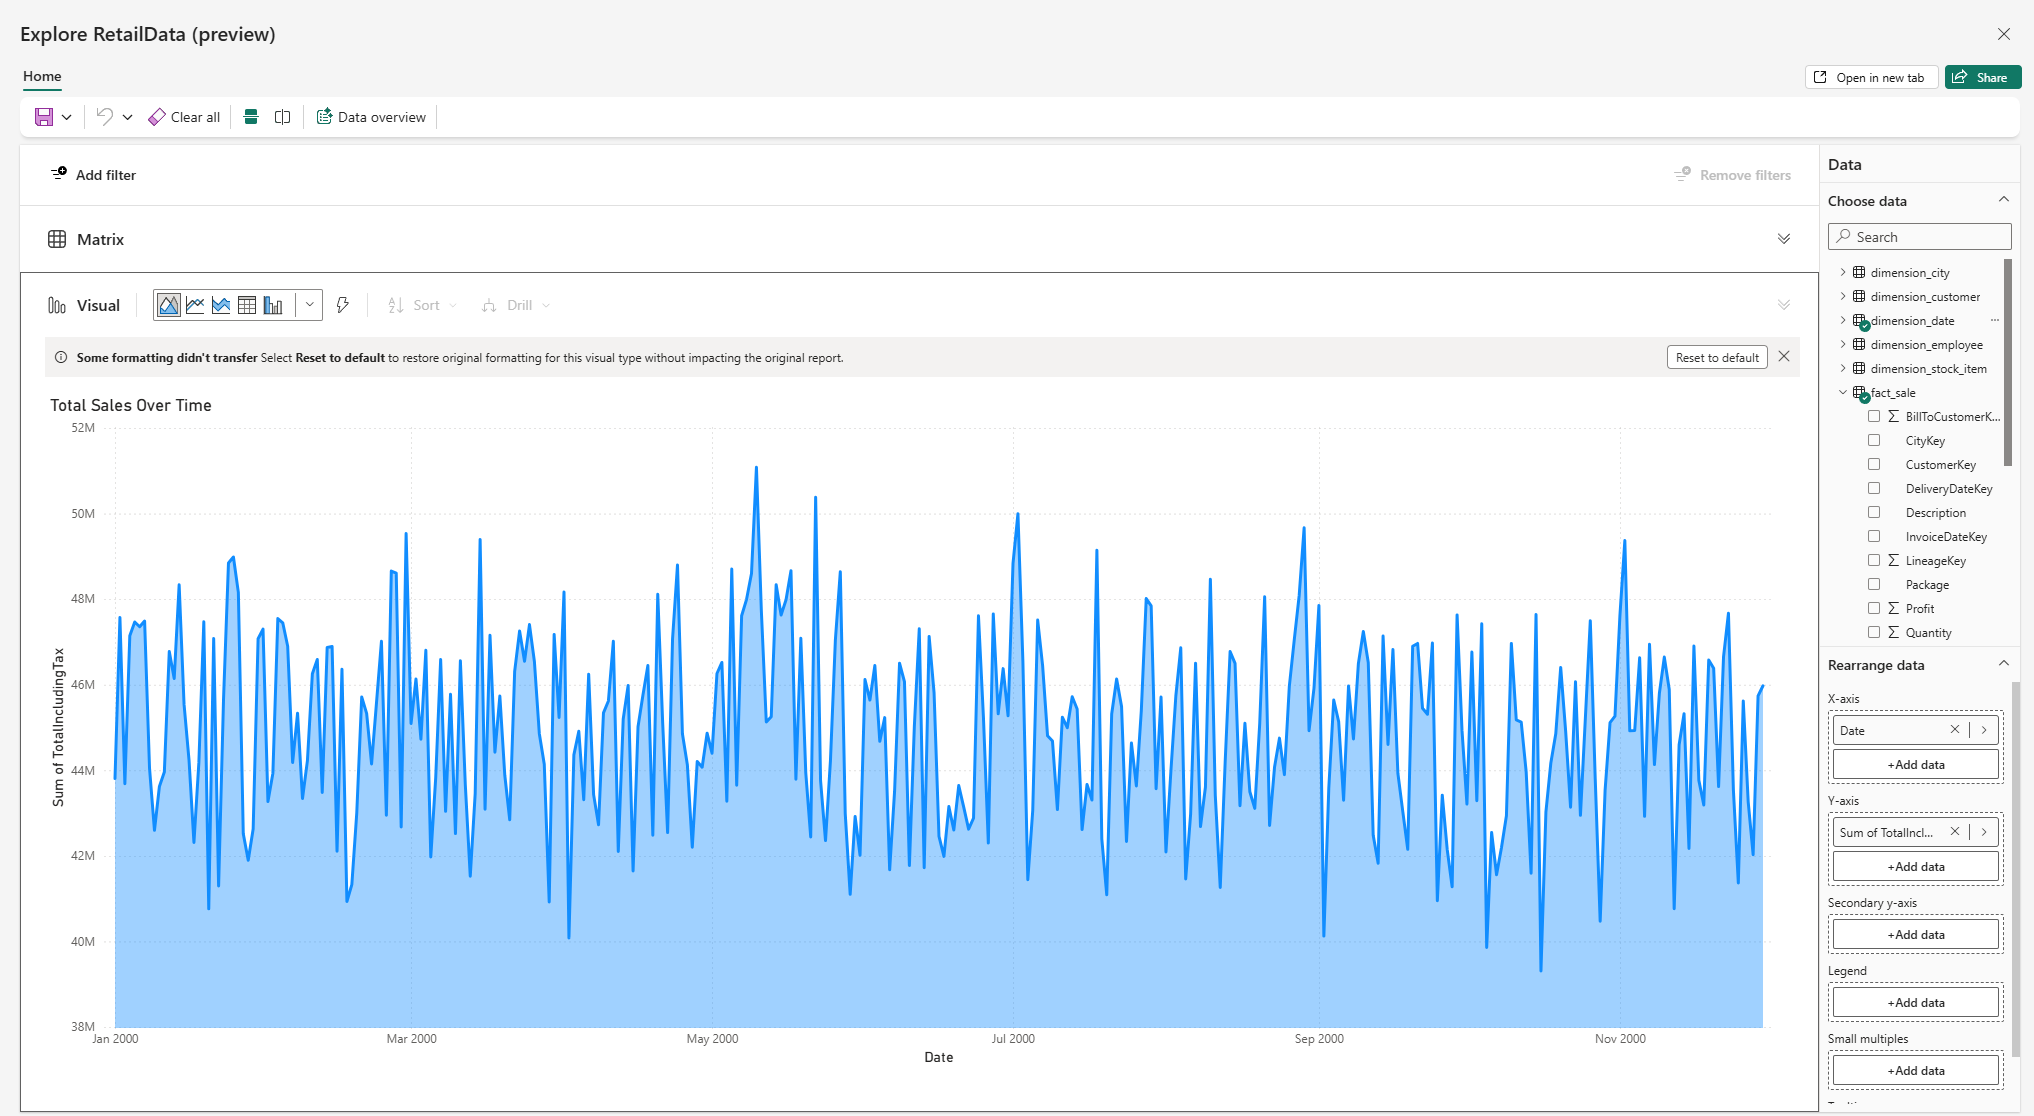
Task: Check the Quantity field checkbox
Action: pyautogui.click(x=1875, y=632)
